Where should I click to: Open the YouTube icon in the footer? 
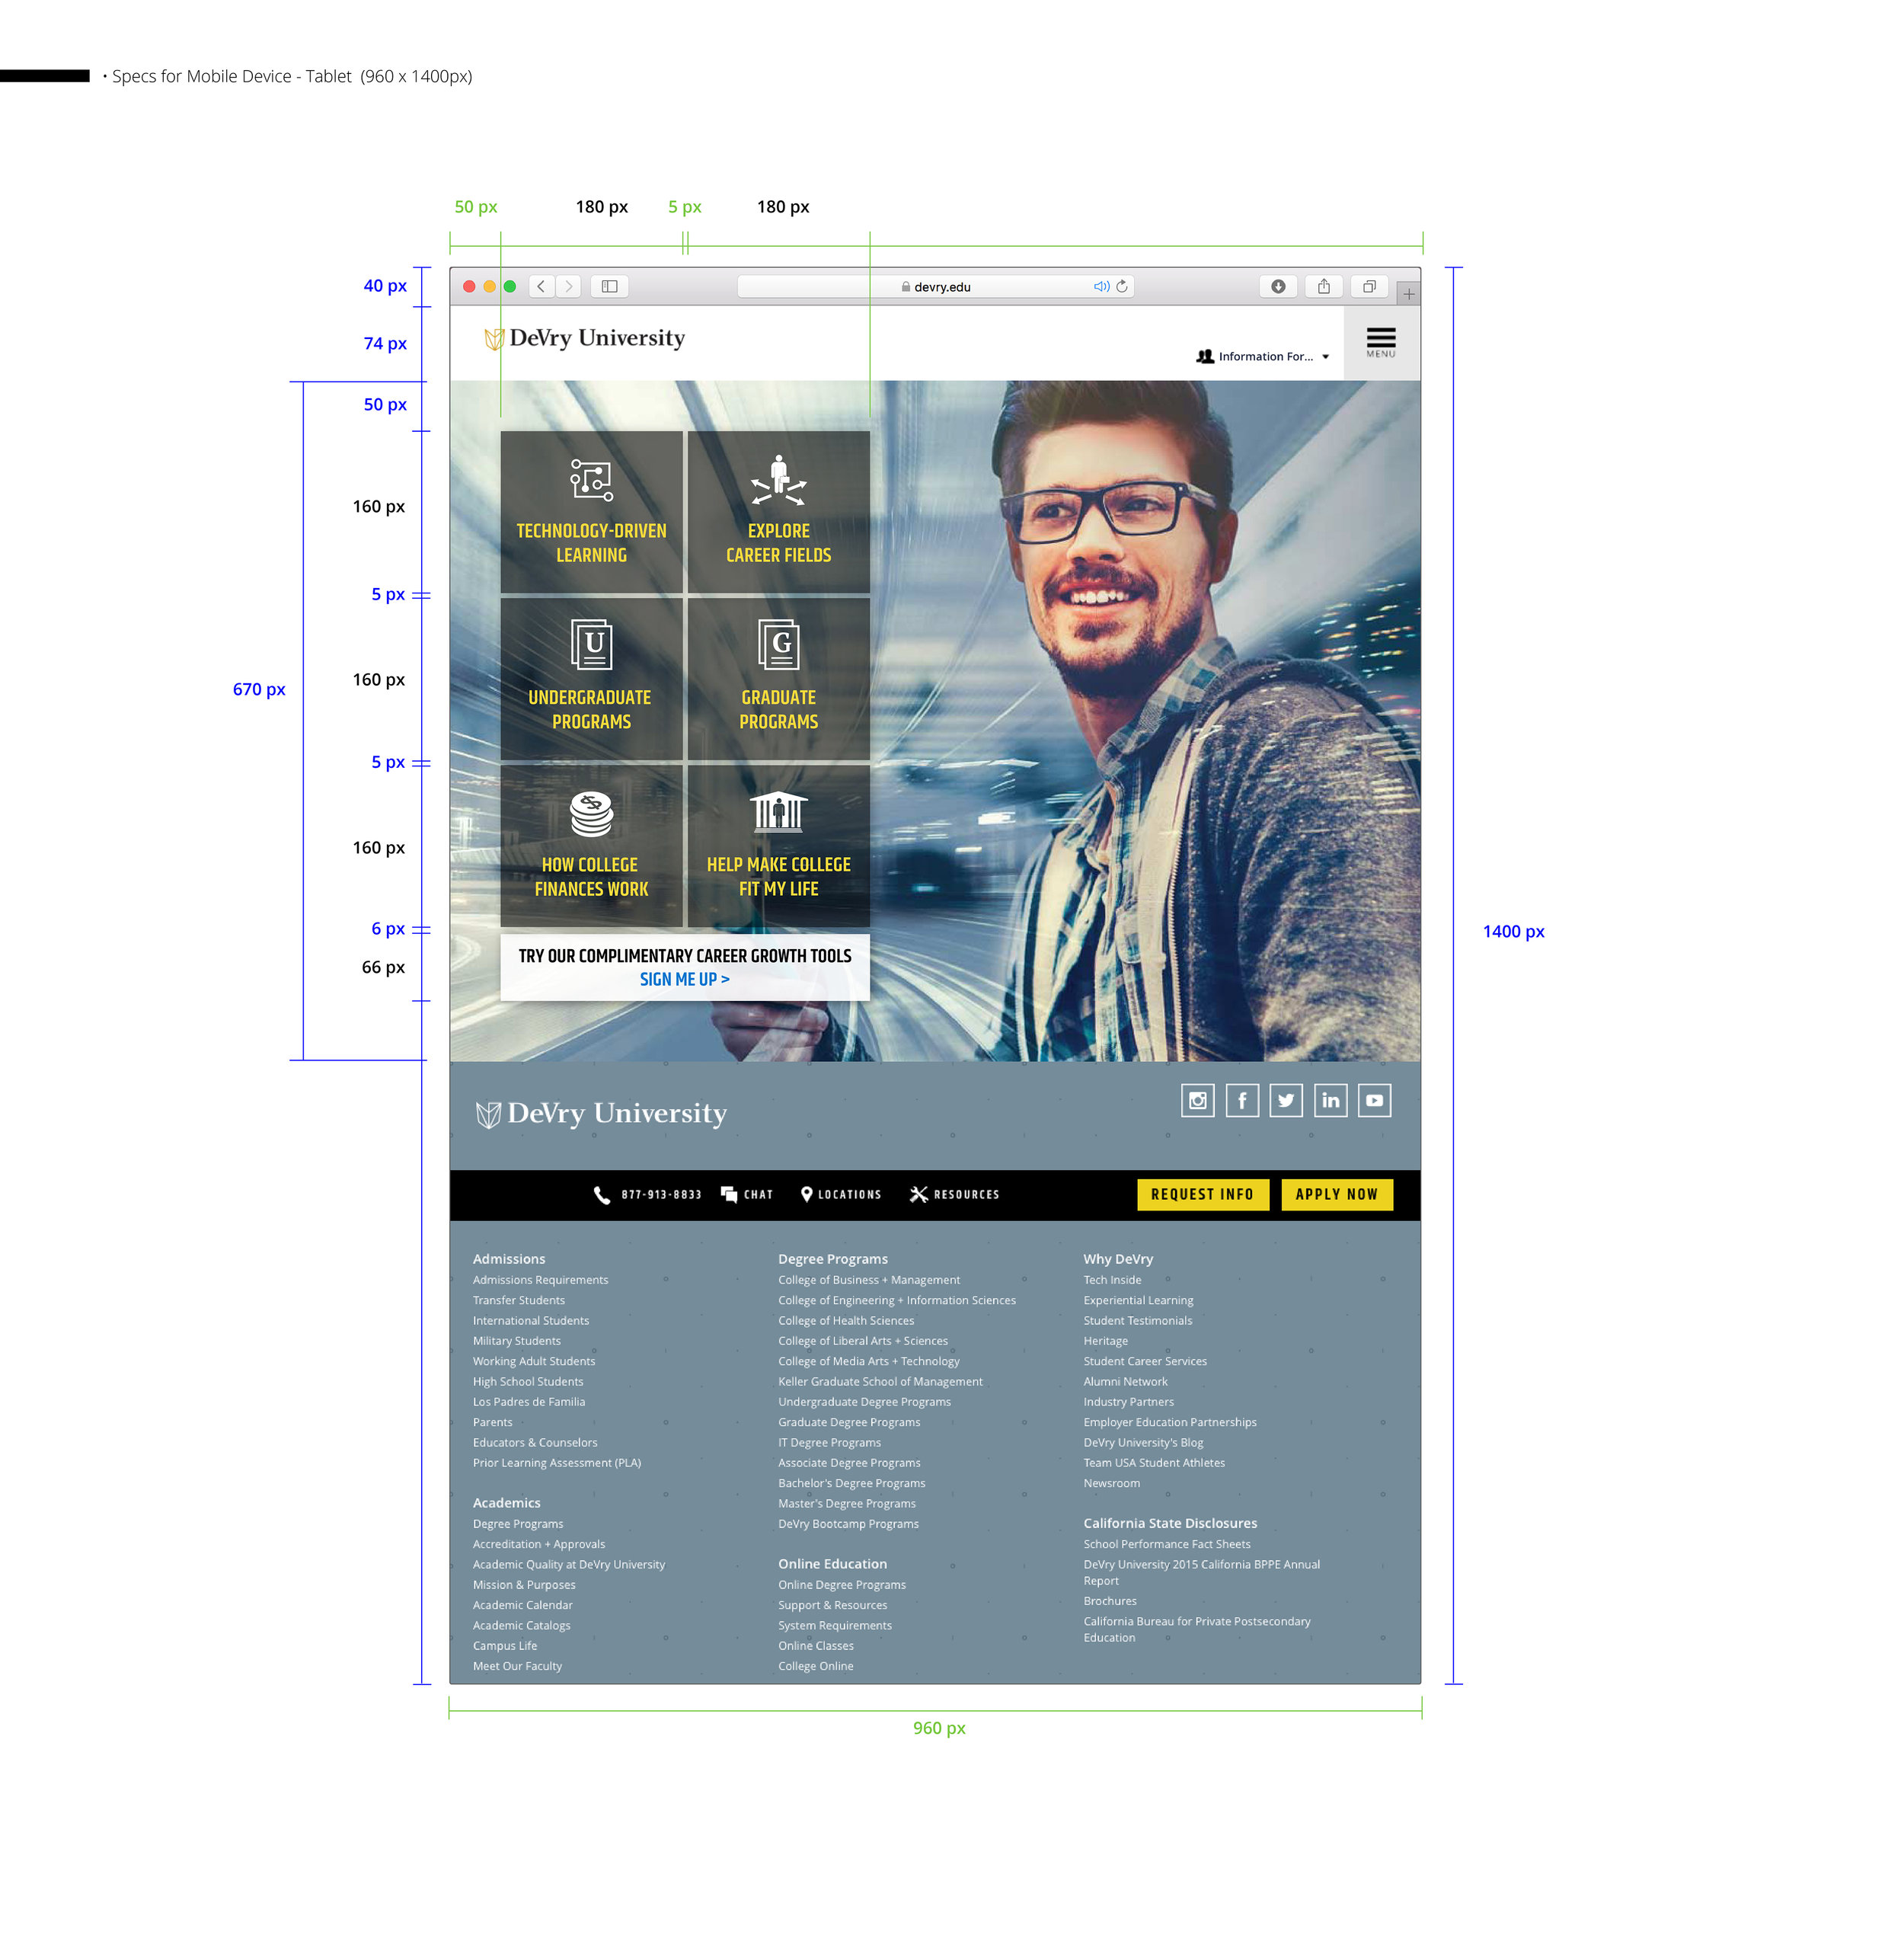(1375, 1101)
